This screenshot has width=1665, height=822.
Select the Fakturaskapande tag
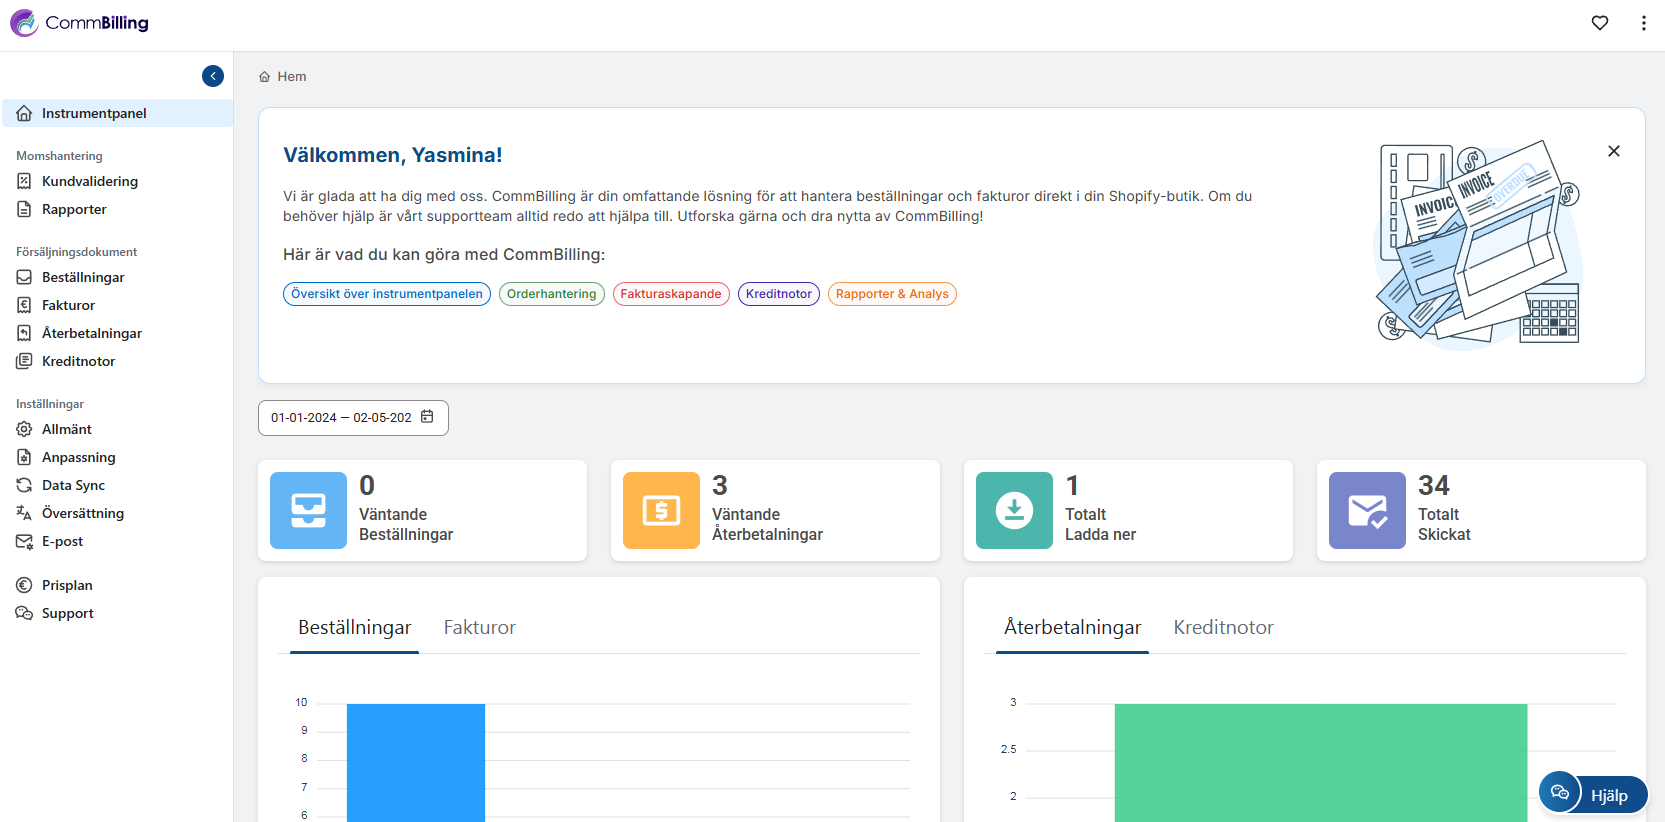pyautogui.click(x=670, y=294)
